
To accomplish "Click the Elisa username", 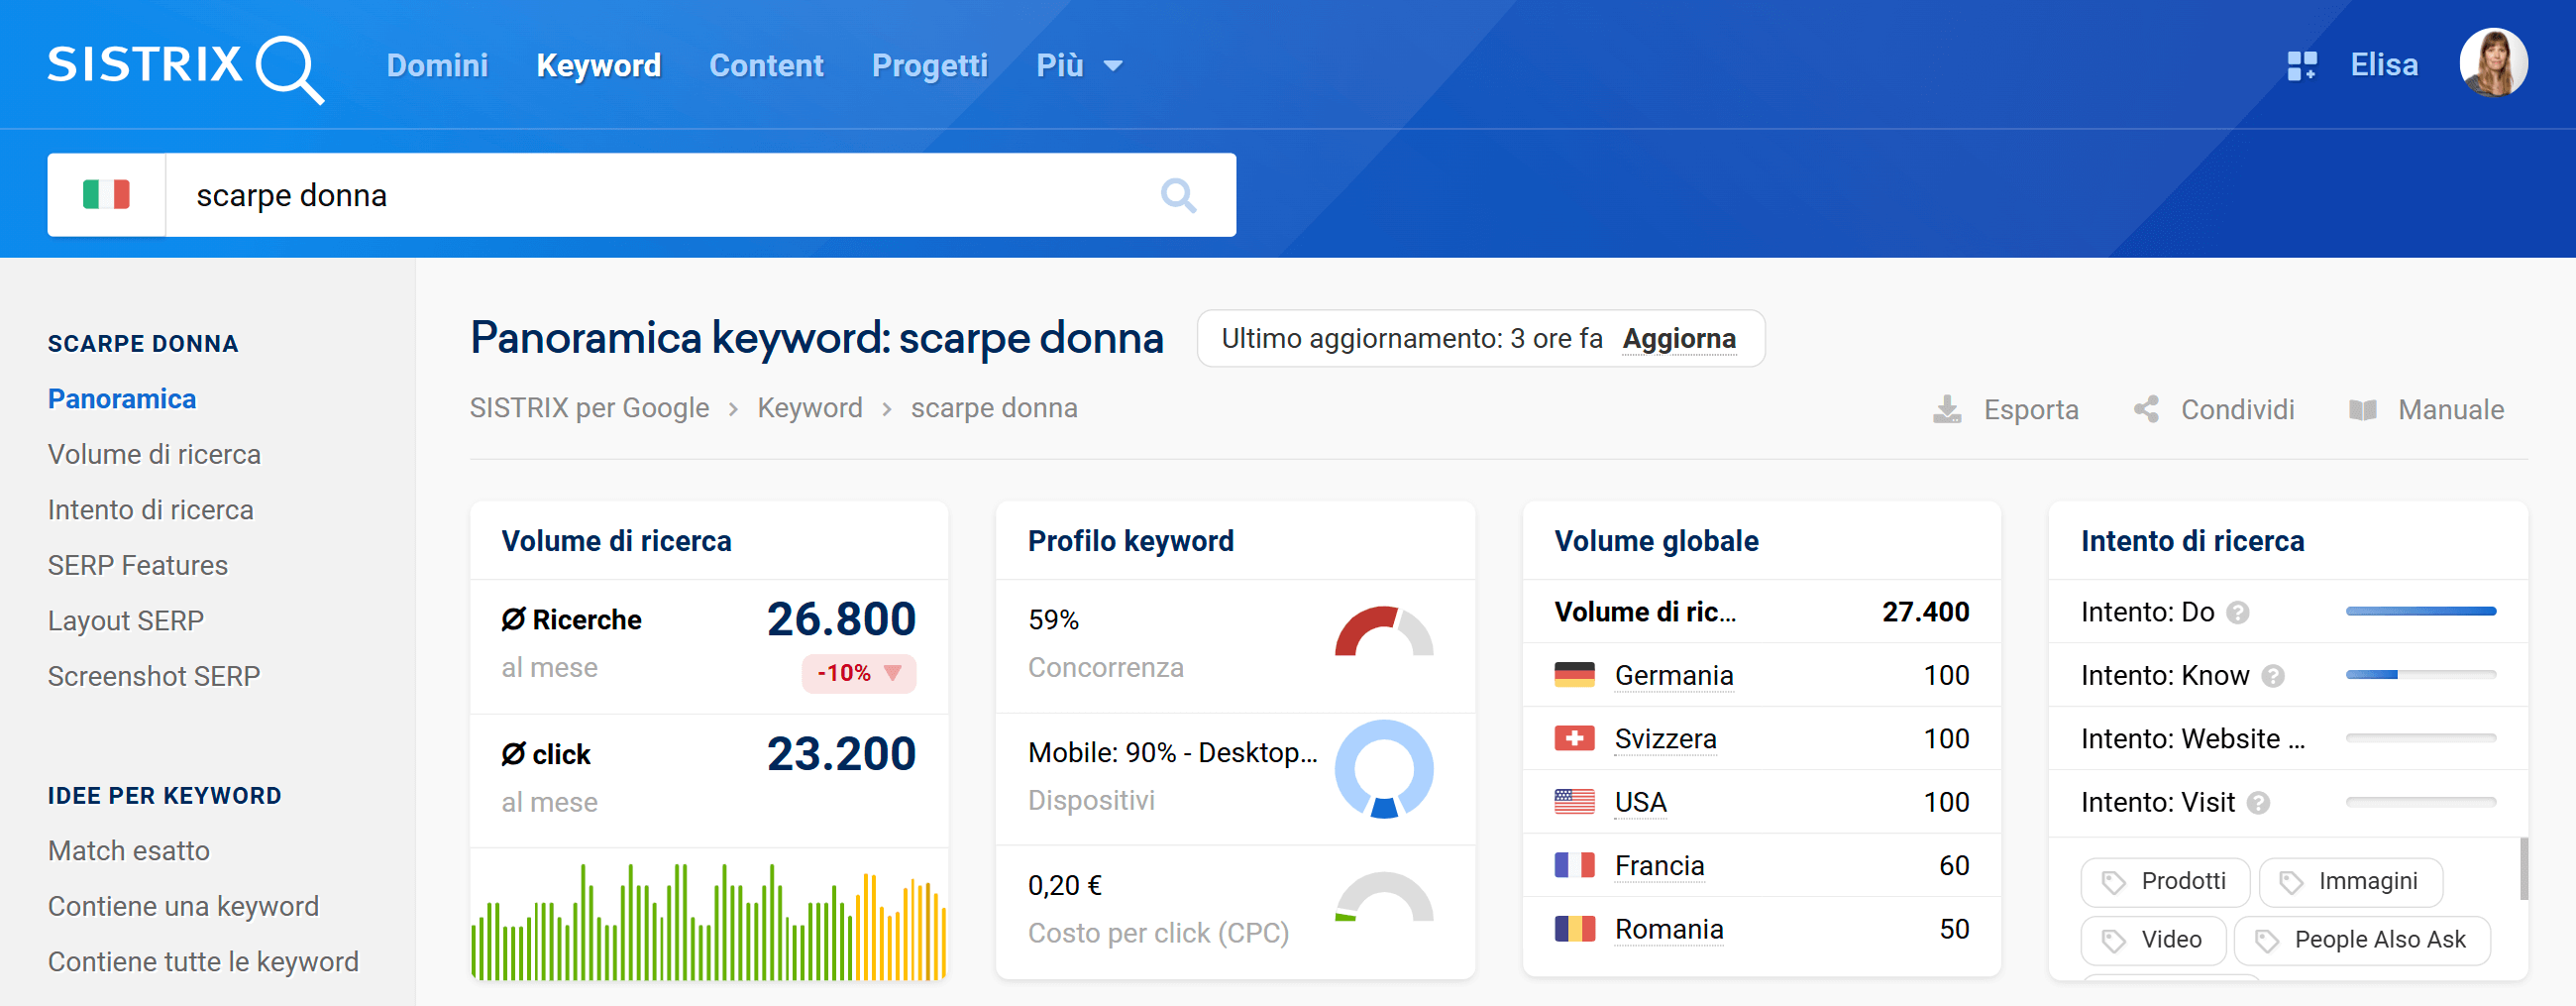I will tap(2383, 65).
